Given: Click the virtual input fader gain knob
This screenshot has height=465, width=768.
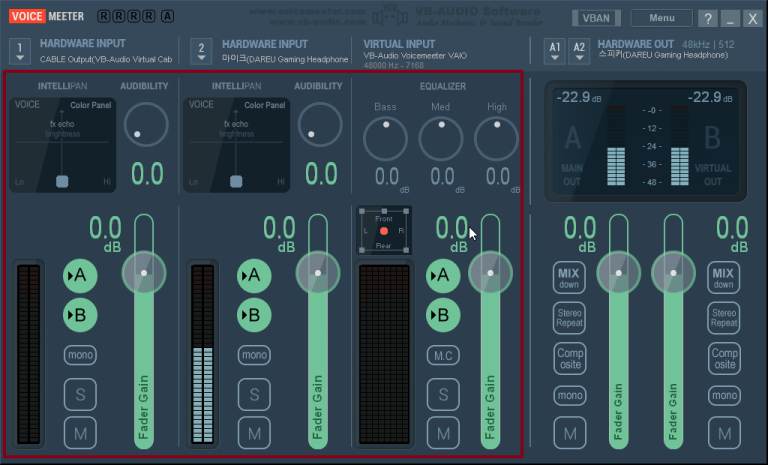Looking at the screenshot, I should tap(490, 273).
